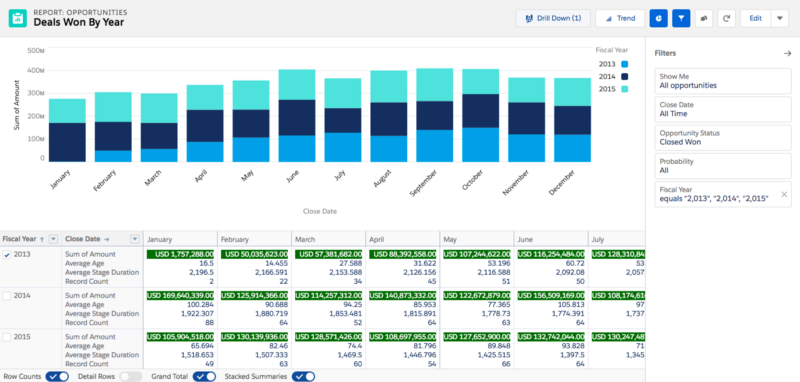Viewport: 800px width, 382px height.
Task: Click the Close Date arrow icon in header
Action: 107,239
